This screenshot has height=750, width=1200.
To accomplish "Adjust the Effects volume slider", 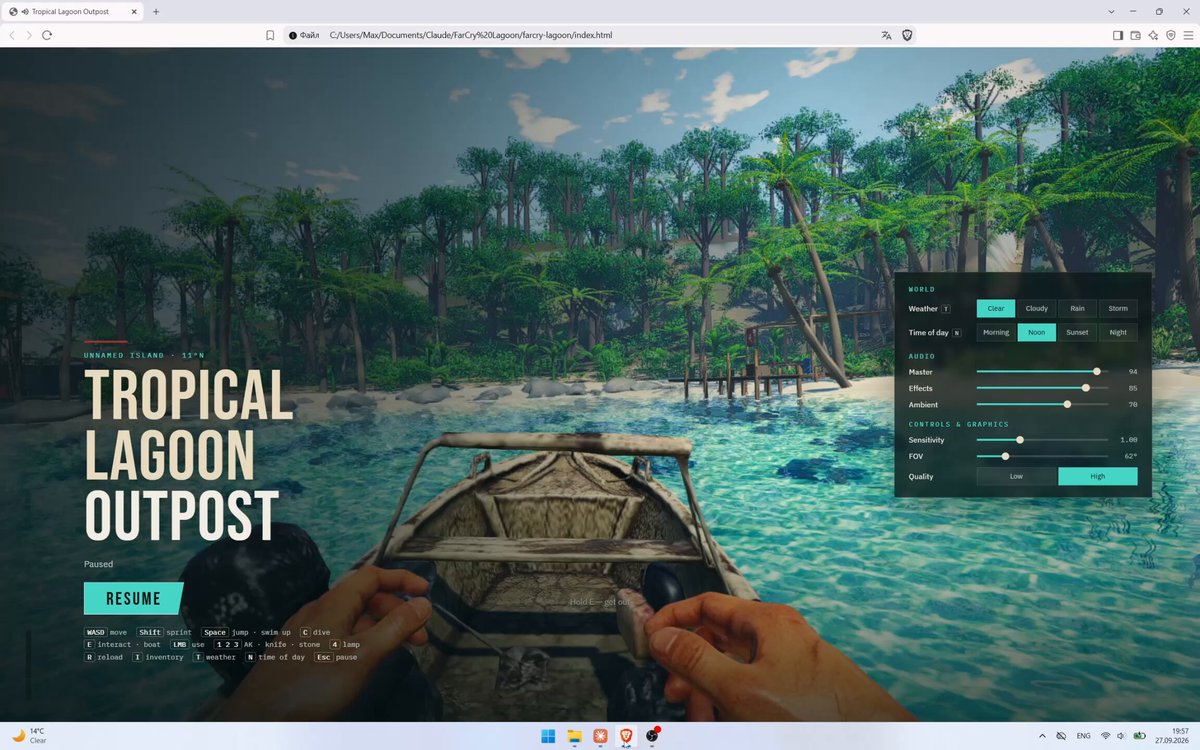I will pyautogui.click(x=1042, y=388).
